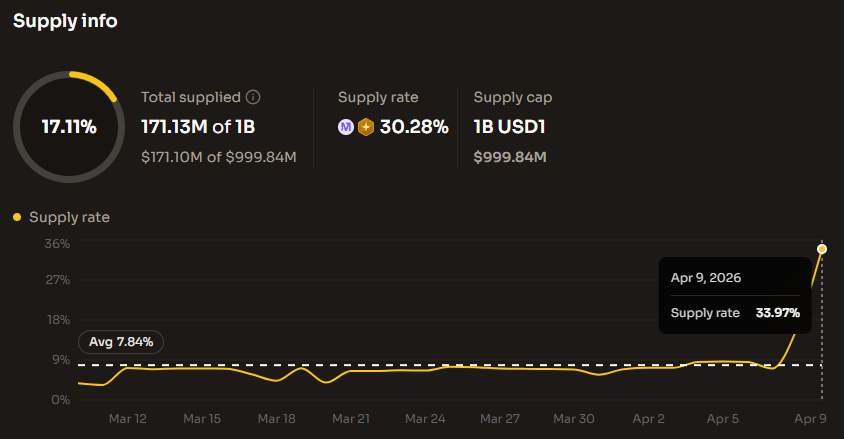Click the 171.13M of 1B value
Viewport: 844px width, 439px height.
click(198, 127)
